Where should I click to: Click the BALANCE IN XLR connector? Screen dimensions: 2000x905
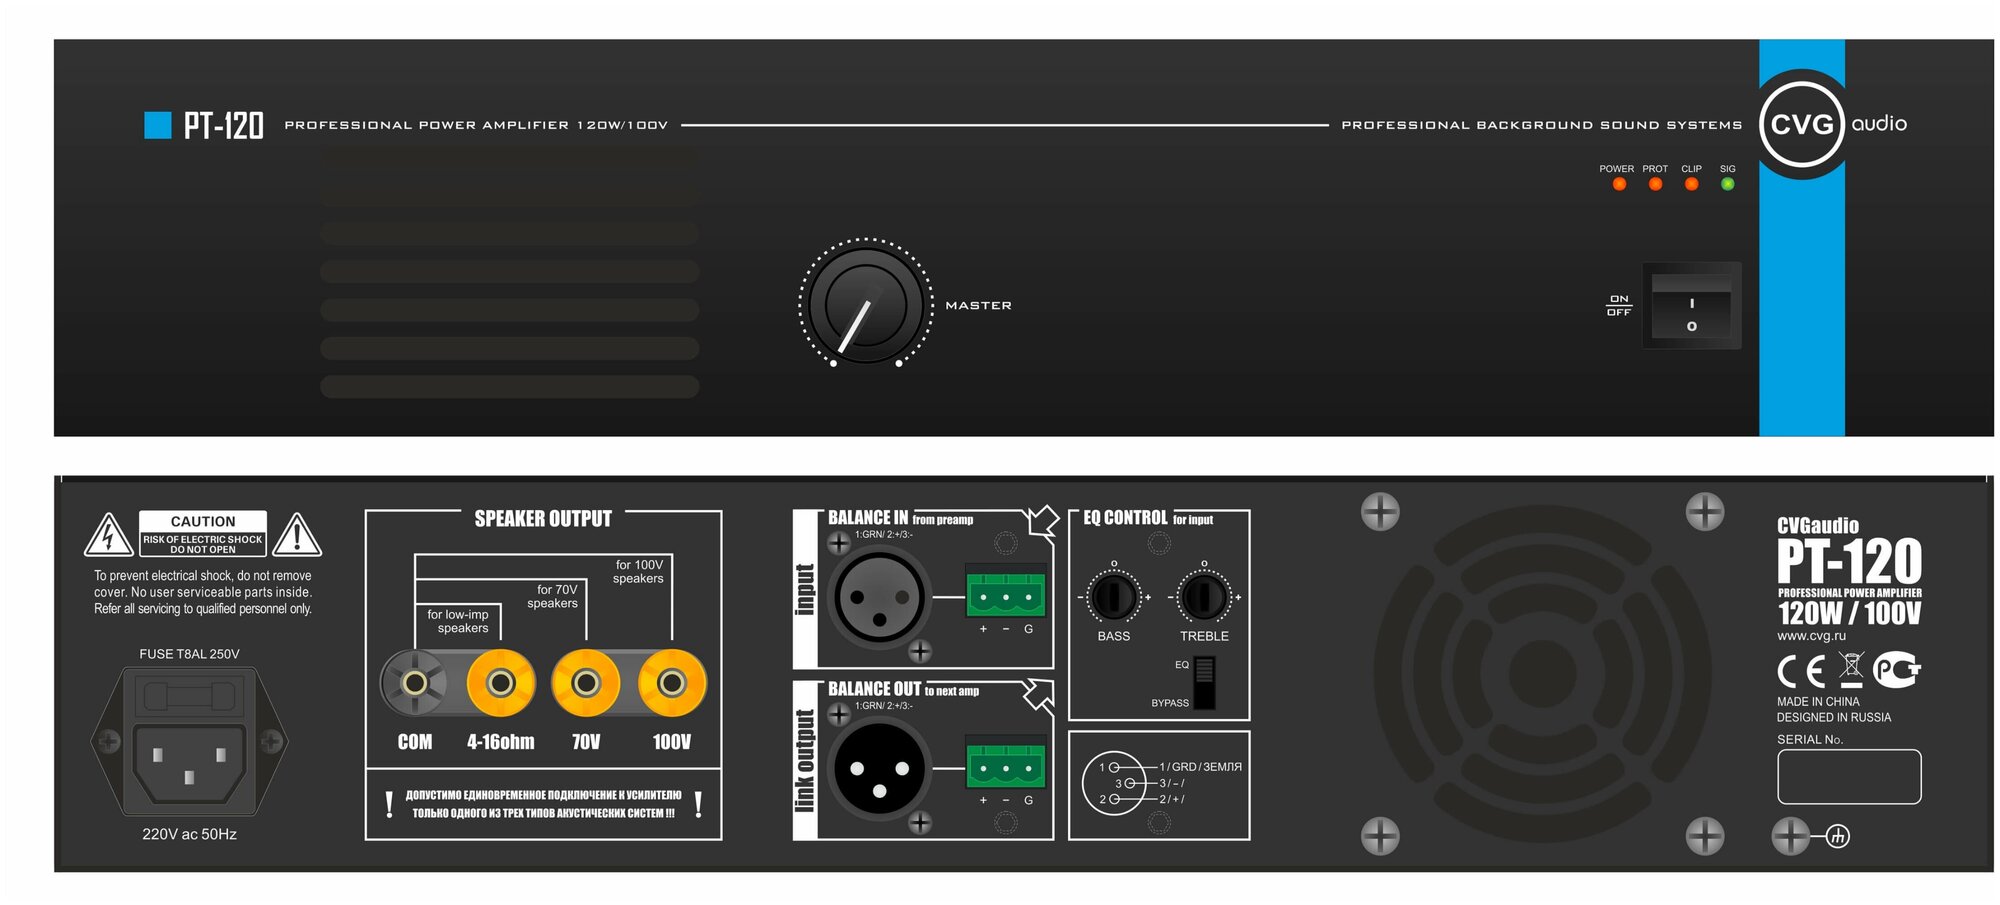click(x=879, y=598)
